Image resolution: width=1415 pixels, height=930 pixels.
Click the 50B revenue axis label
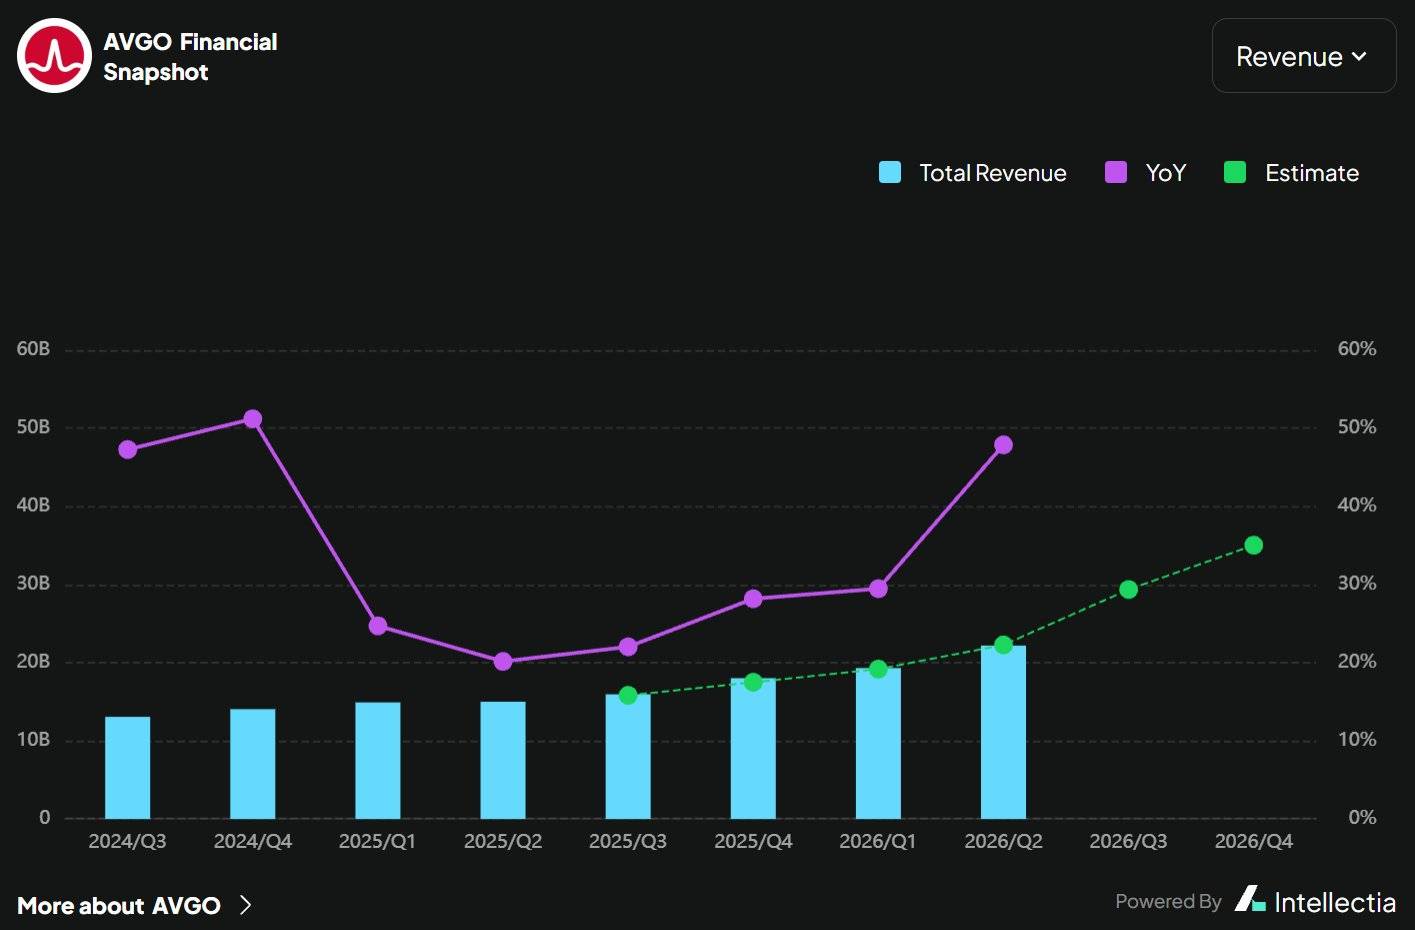coord(33,427)
